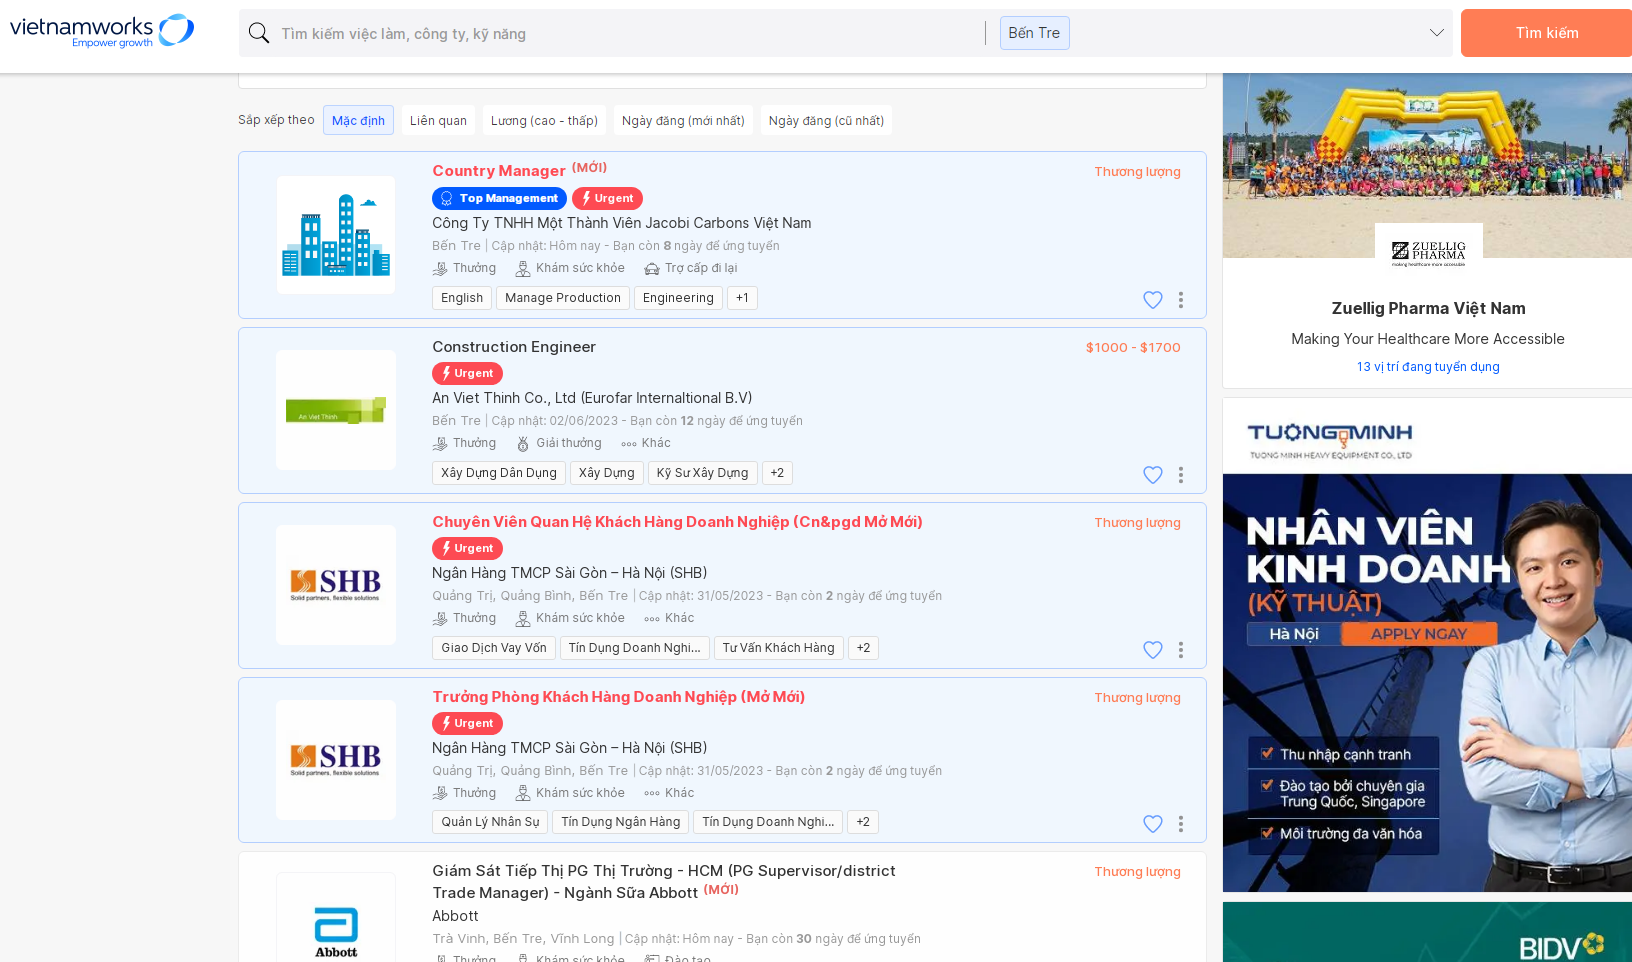Open more options for Country Manager job
This screenshot has height=962, width=1632.
point(1181,300)
